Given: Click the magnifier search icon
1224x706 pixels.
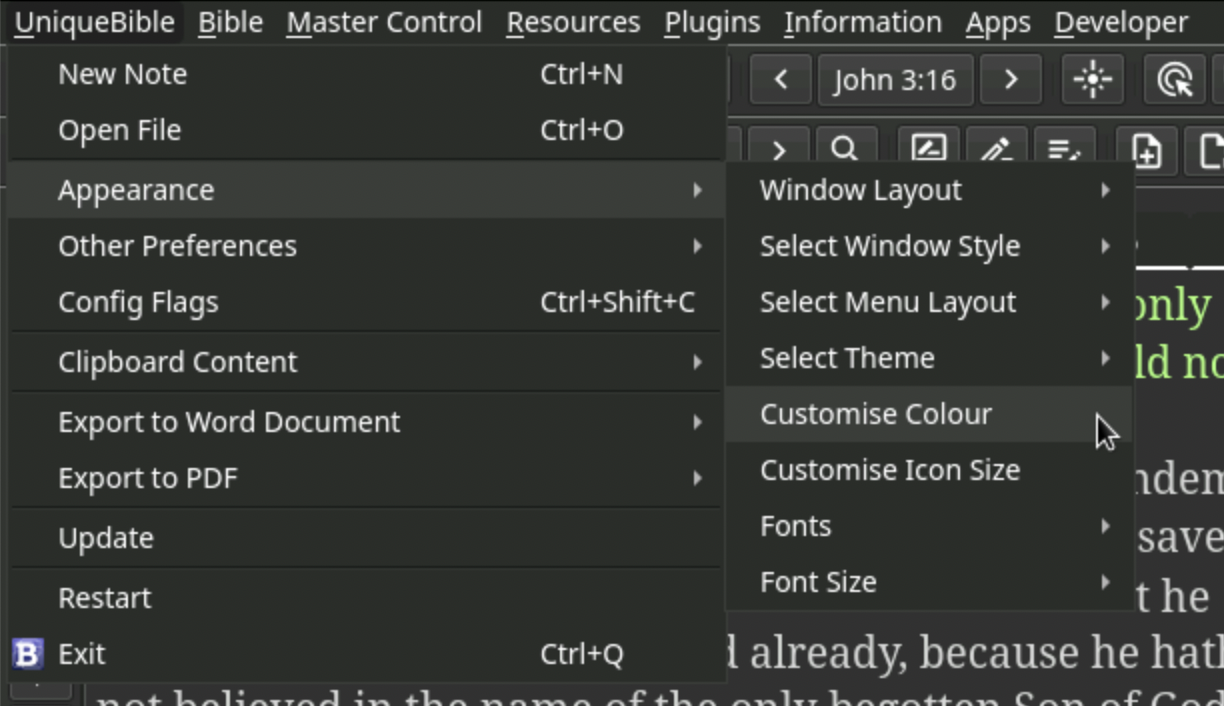Looking at the screenshot, I should [845, 149].
